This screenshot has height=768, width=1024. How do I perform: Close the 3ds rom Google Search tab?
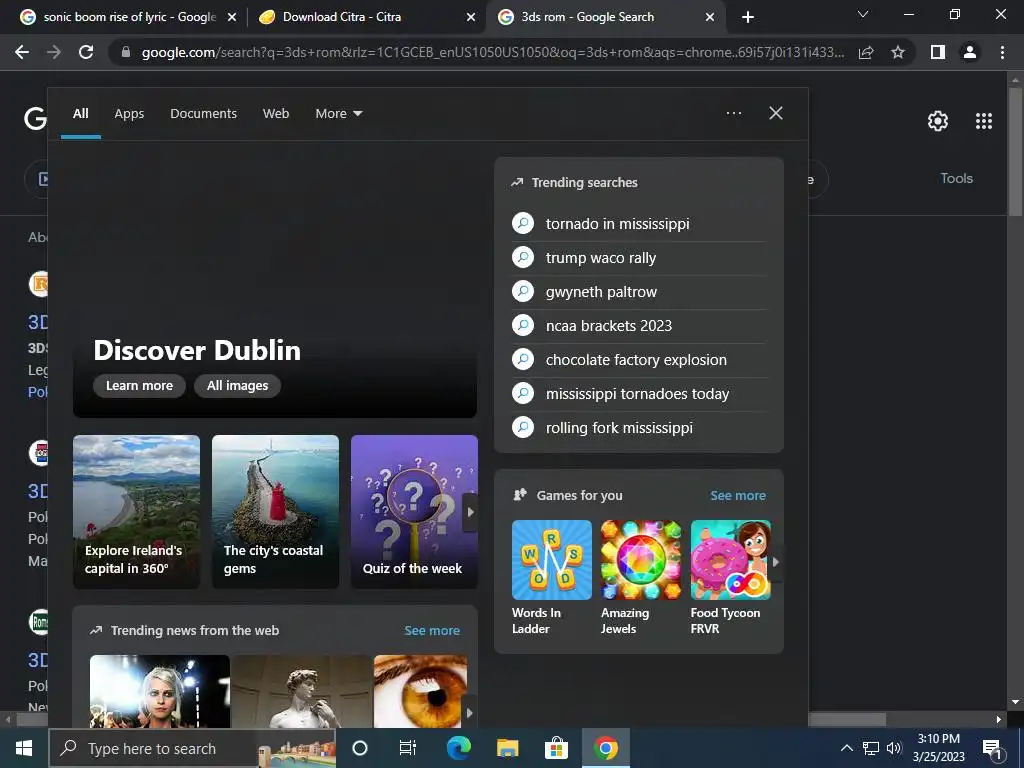(x=710, y=17)
